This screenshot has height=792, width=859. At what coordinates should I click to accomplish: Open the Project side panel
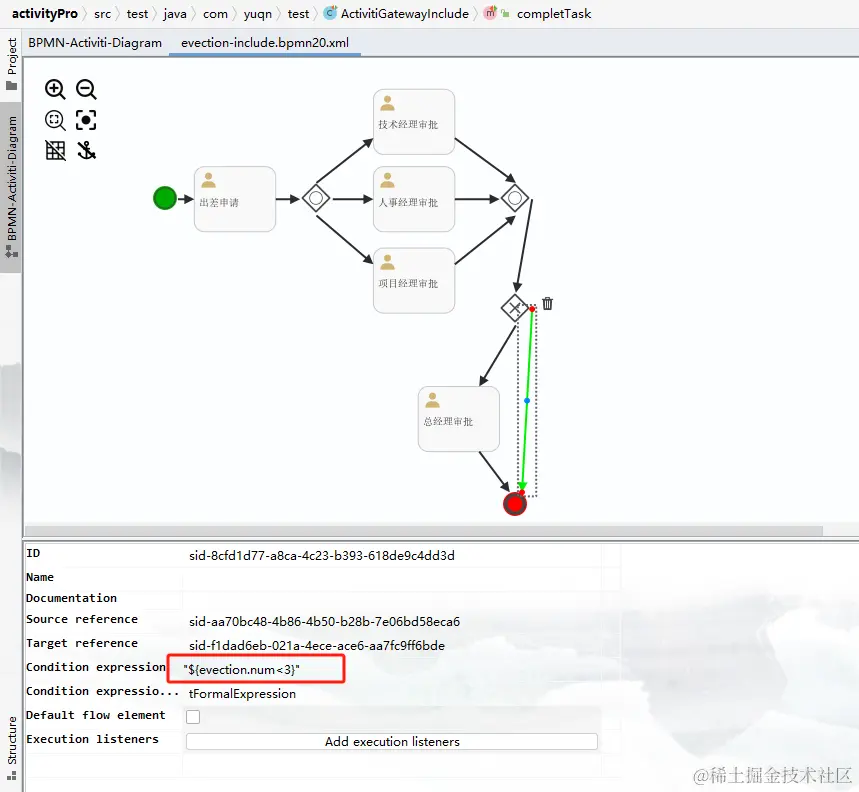coord(11,64)
